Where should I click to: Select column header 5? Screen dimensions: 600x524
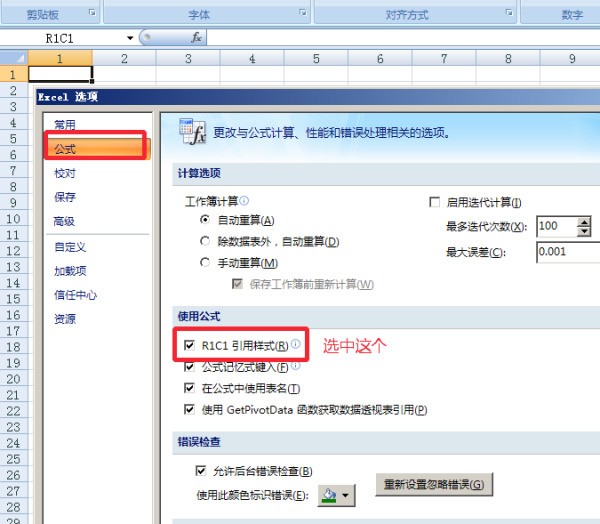tap(316, 58)
